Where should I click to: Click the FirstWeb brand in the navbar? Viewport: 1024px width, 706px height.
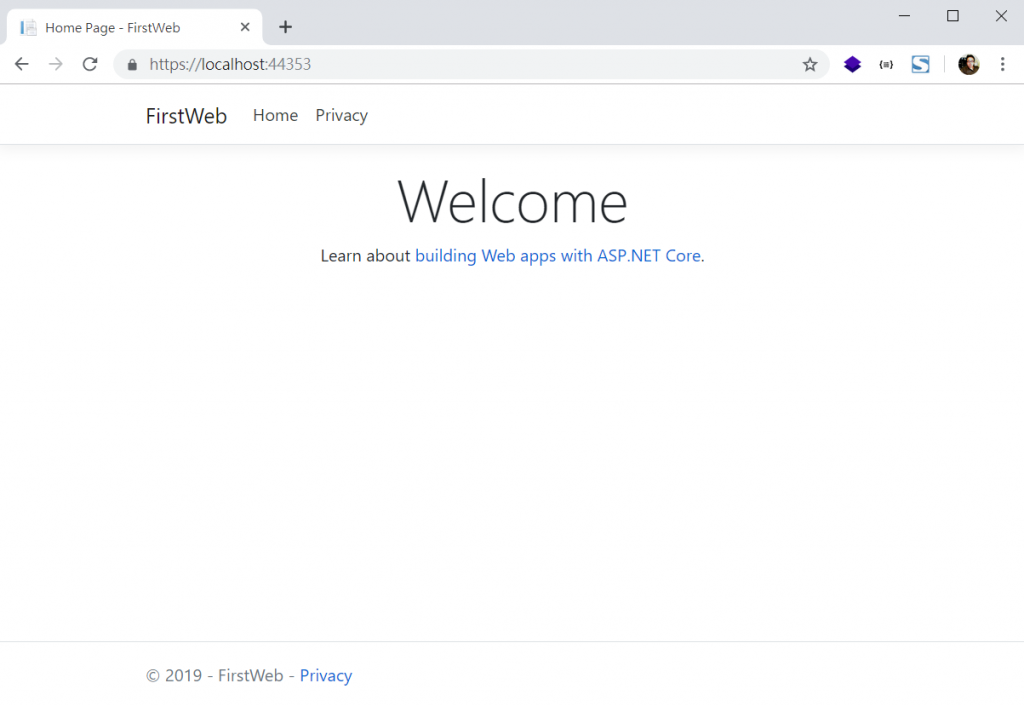point(186,116)
